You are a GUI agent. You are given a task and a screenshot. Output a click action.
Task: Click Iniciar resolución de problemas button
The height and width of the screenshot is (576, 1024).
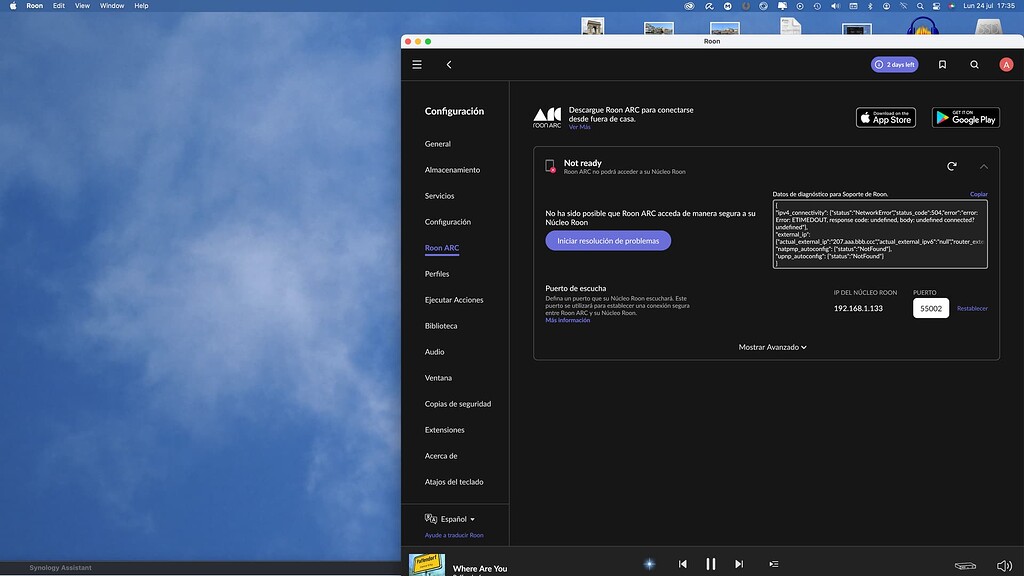click(x=608, y=241)
